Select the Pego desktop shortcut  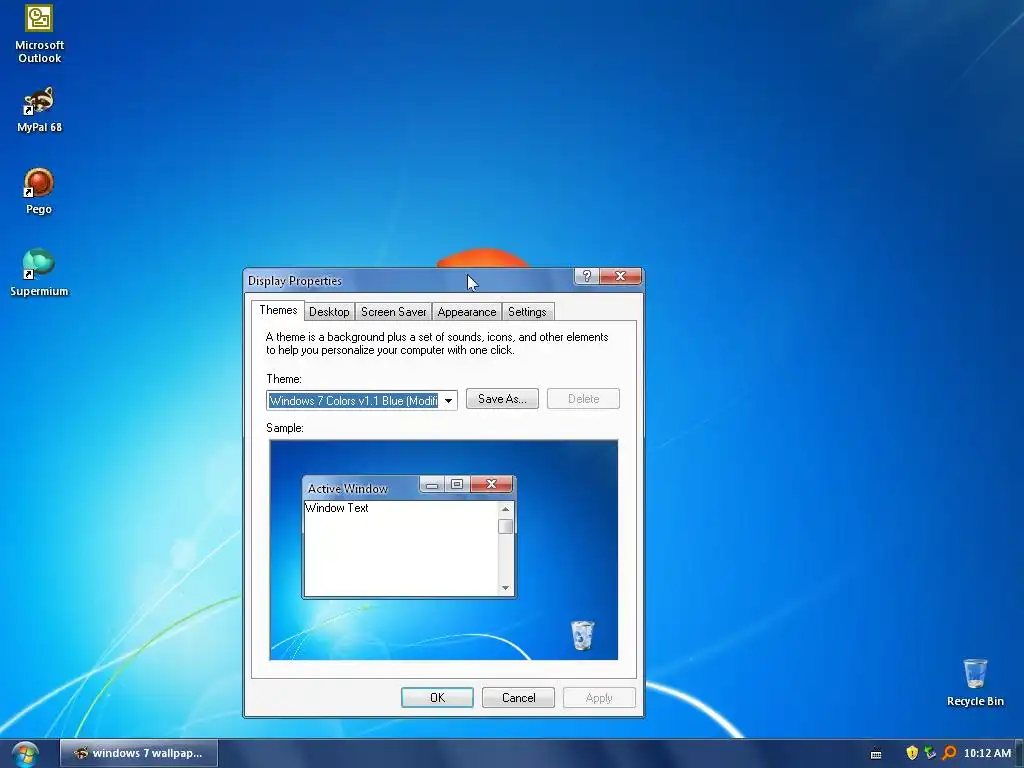[x=39, y=191]
